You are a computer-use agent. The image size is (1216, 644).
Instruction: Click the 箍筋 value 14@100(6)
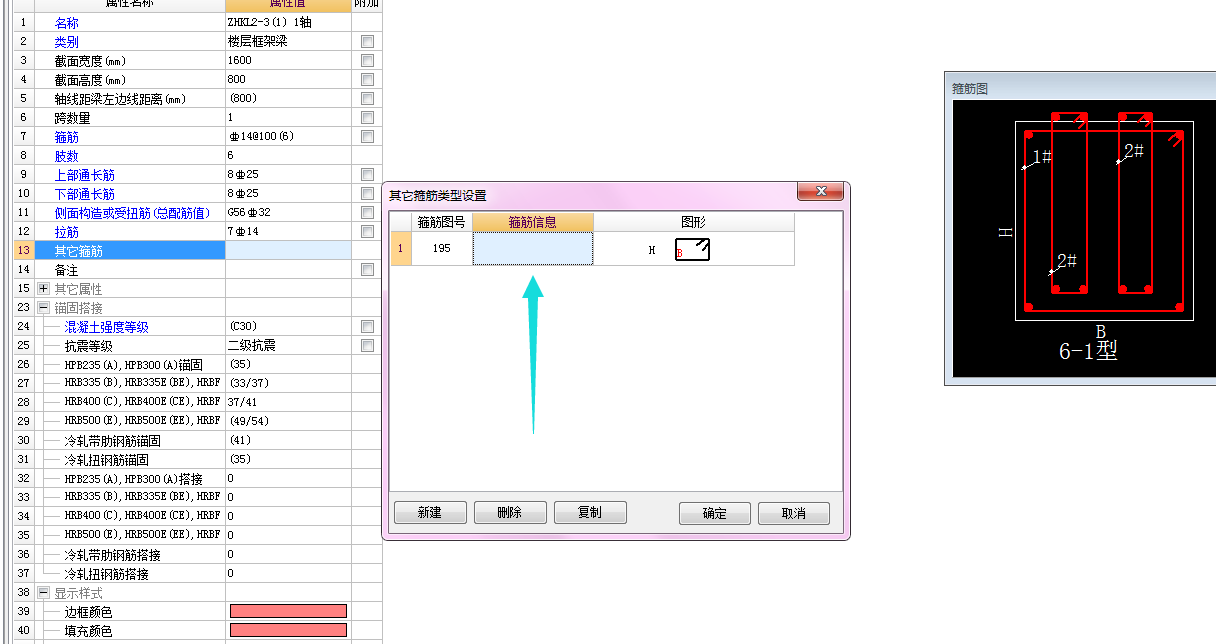click(x=260, y=137)
